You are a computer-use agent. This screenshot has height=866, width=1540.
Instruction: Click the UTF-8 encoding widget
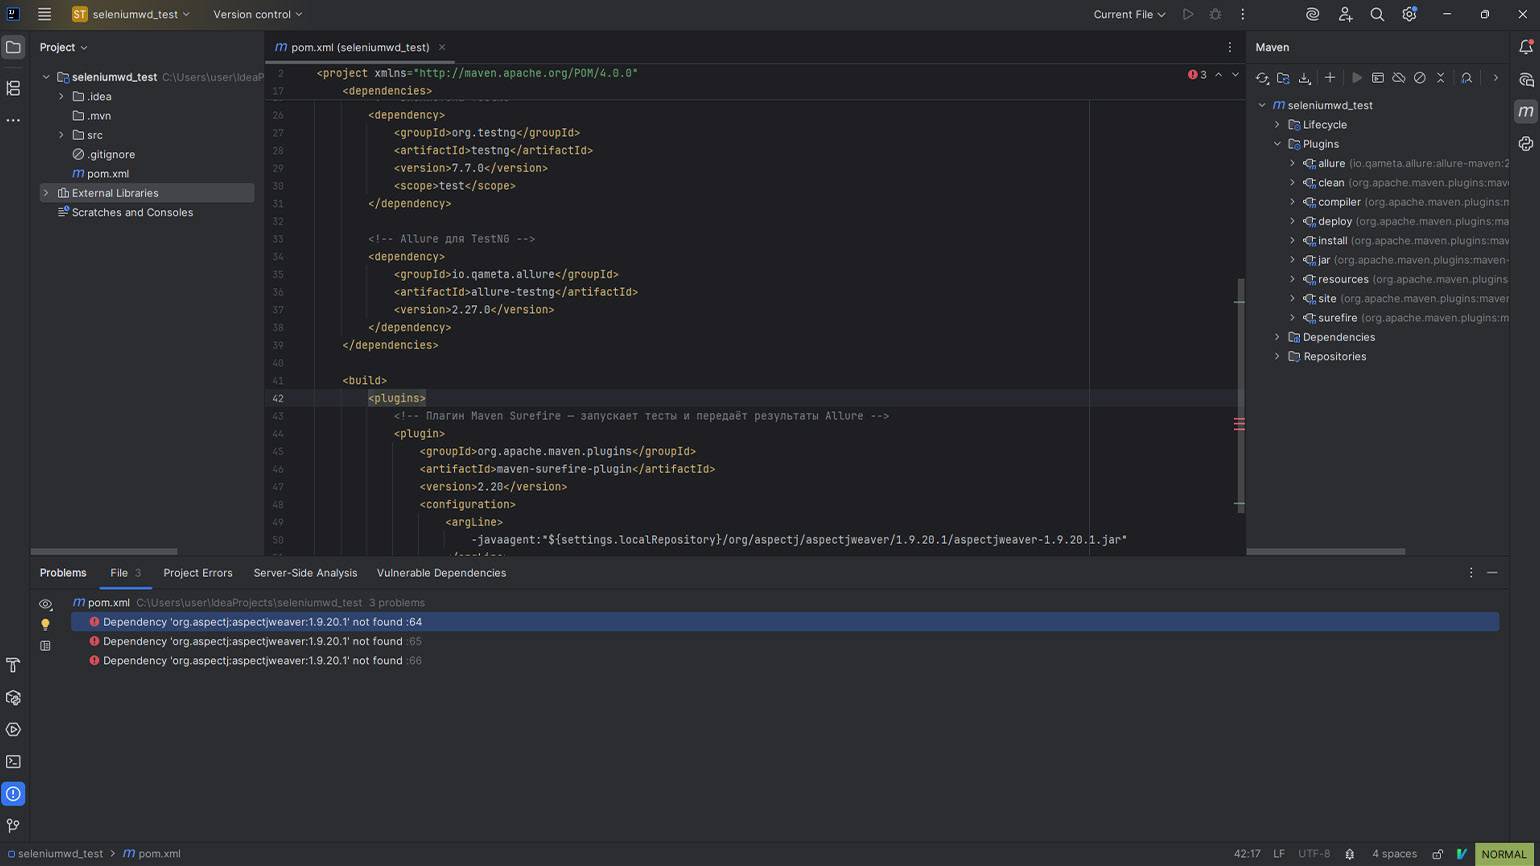click(x=1314, y=854)
